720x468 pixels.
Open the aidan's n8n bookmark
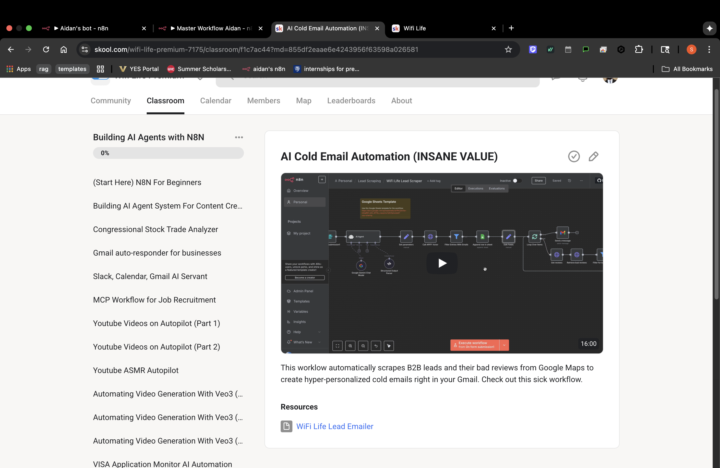coord(264,69)
